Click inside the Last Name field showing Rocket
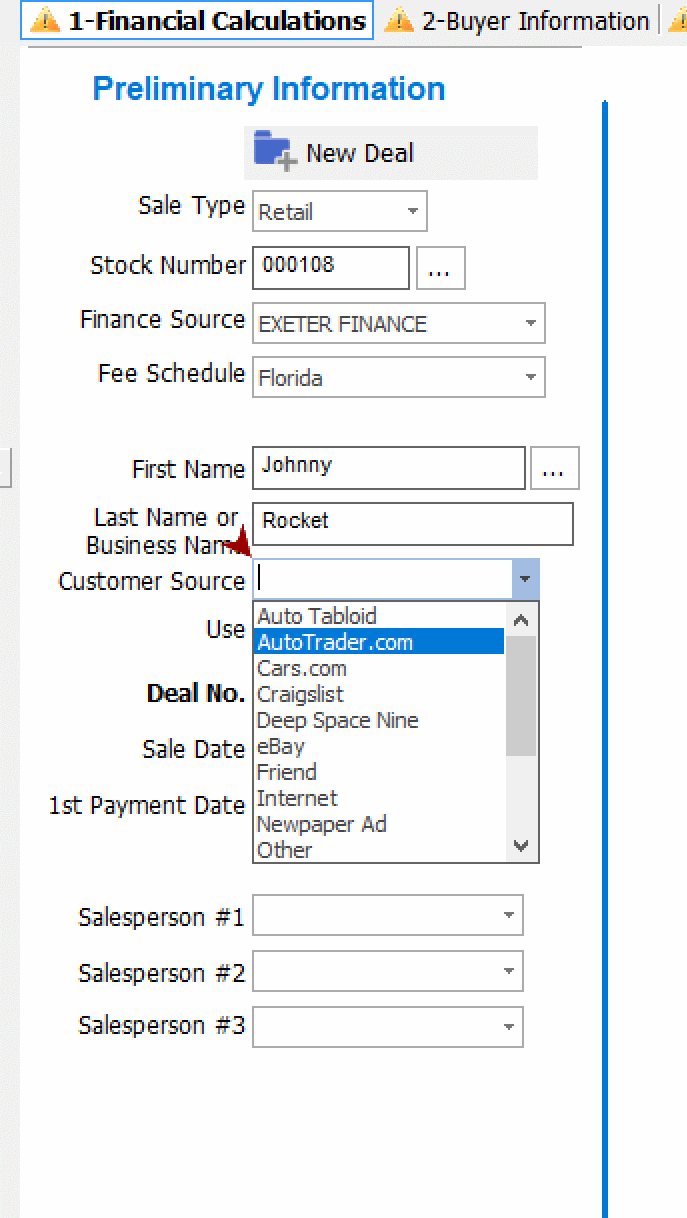Image resolution: width=687 pixels, height=1218 pixels. tap(410, 523)
